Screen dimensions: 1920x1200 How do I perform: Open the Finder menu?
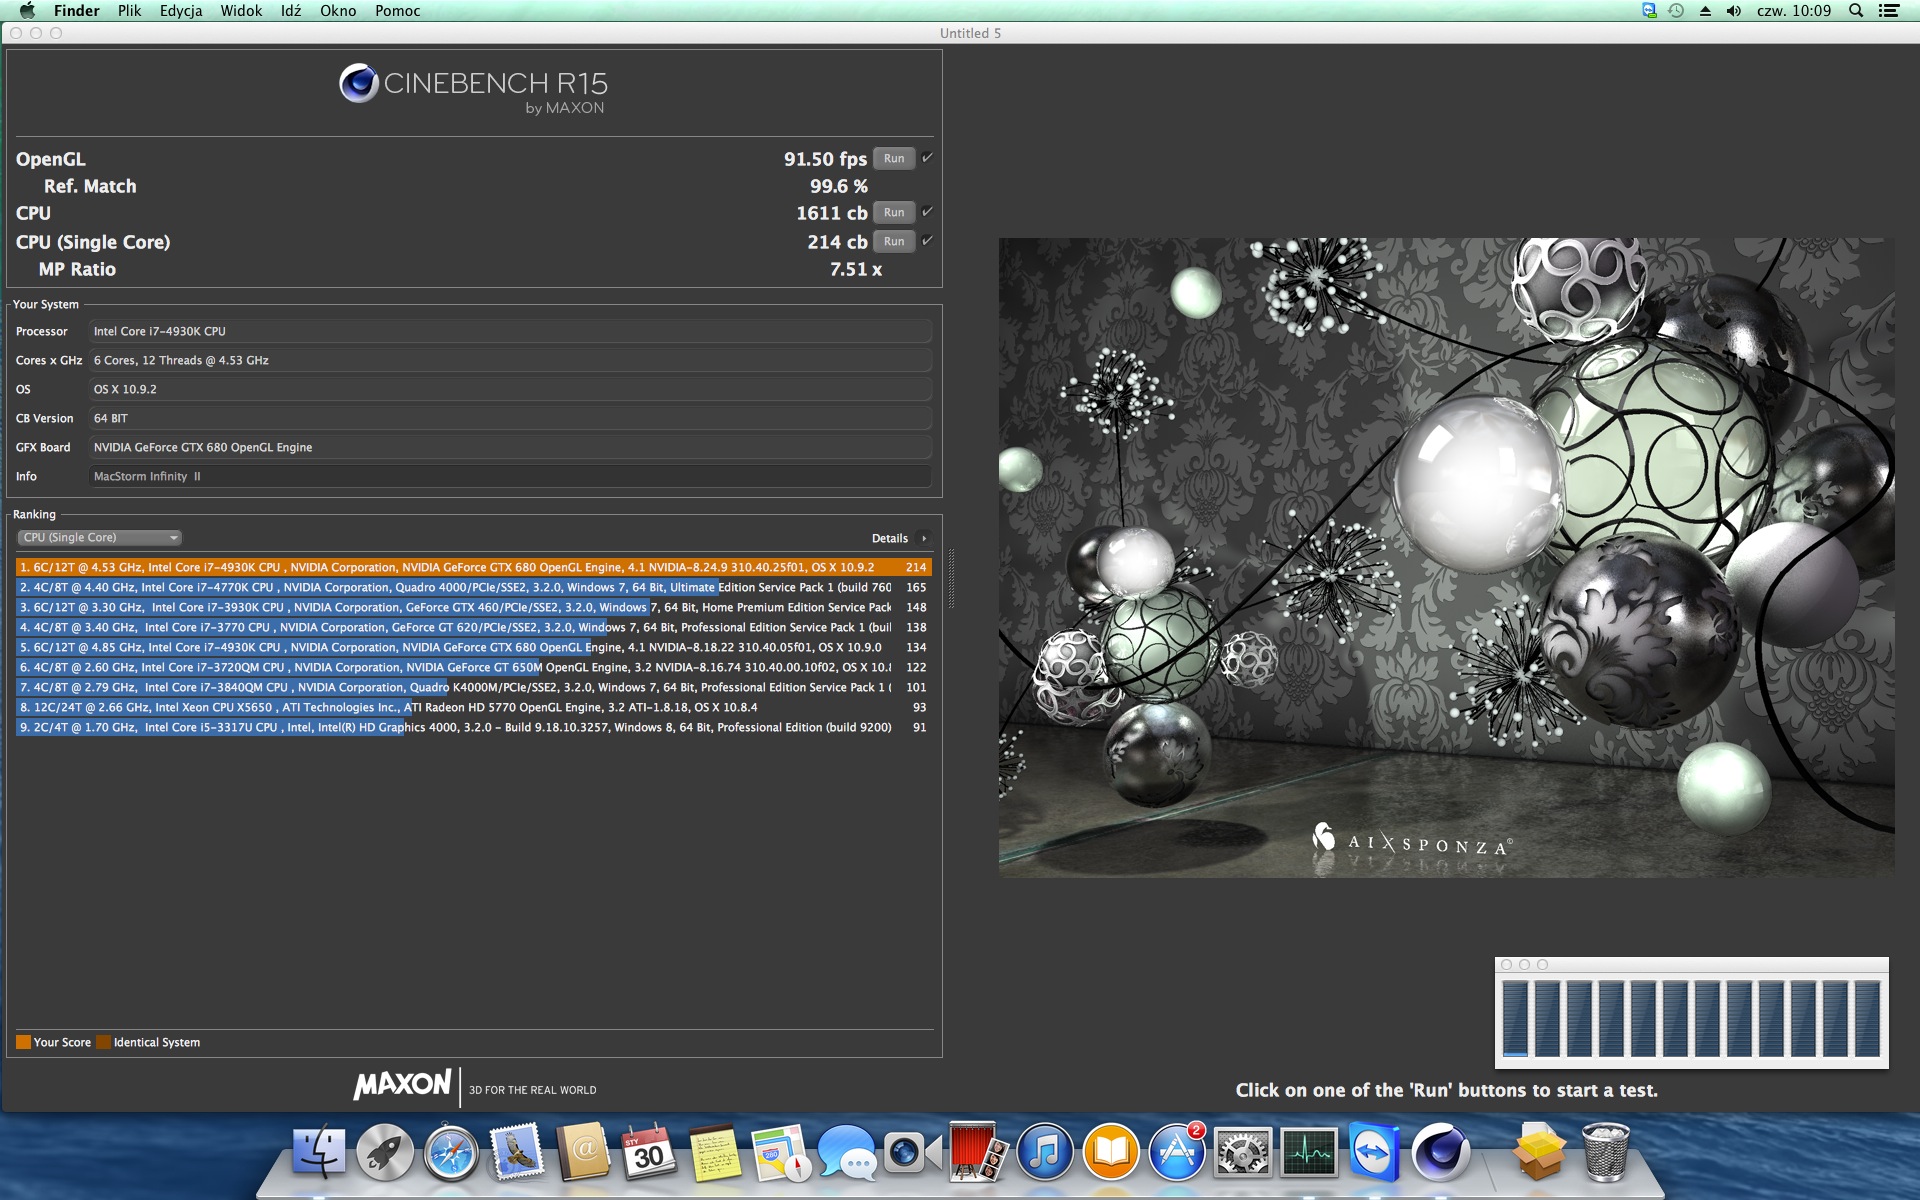click(76, 11)
